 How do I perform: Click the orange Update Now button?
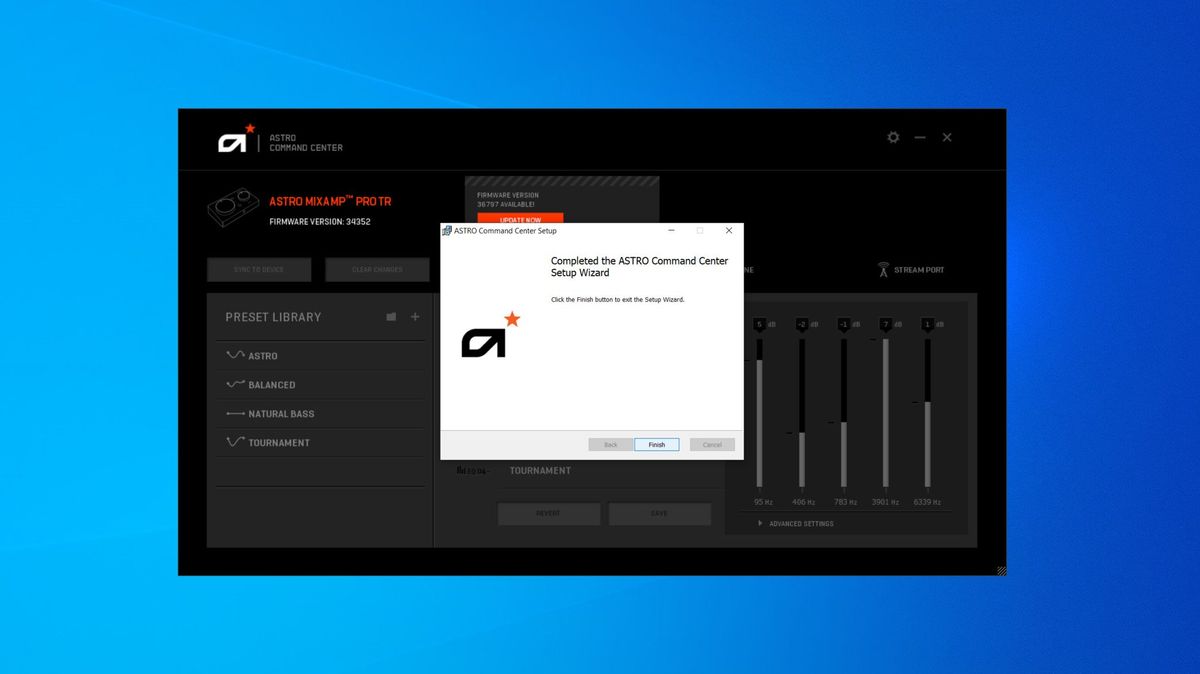(x=520, y=219)
